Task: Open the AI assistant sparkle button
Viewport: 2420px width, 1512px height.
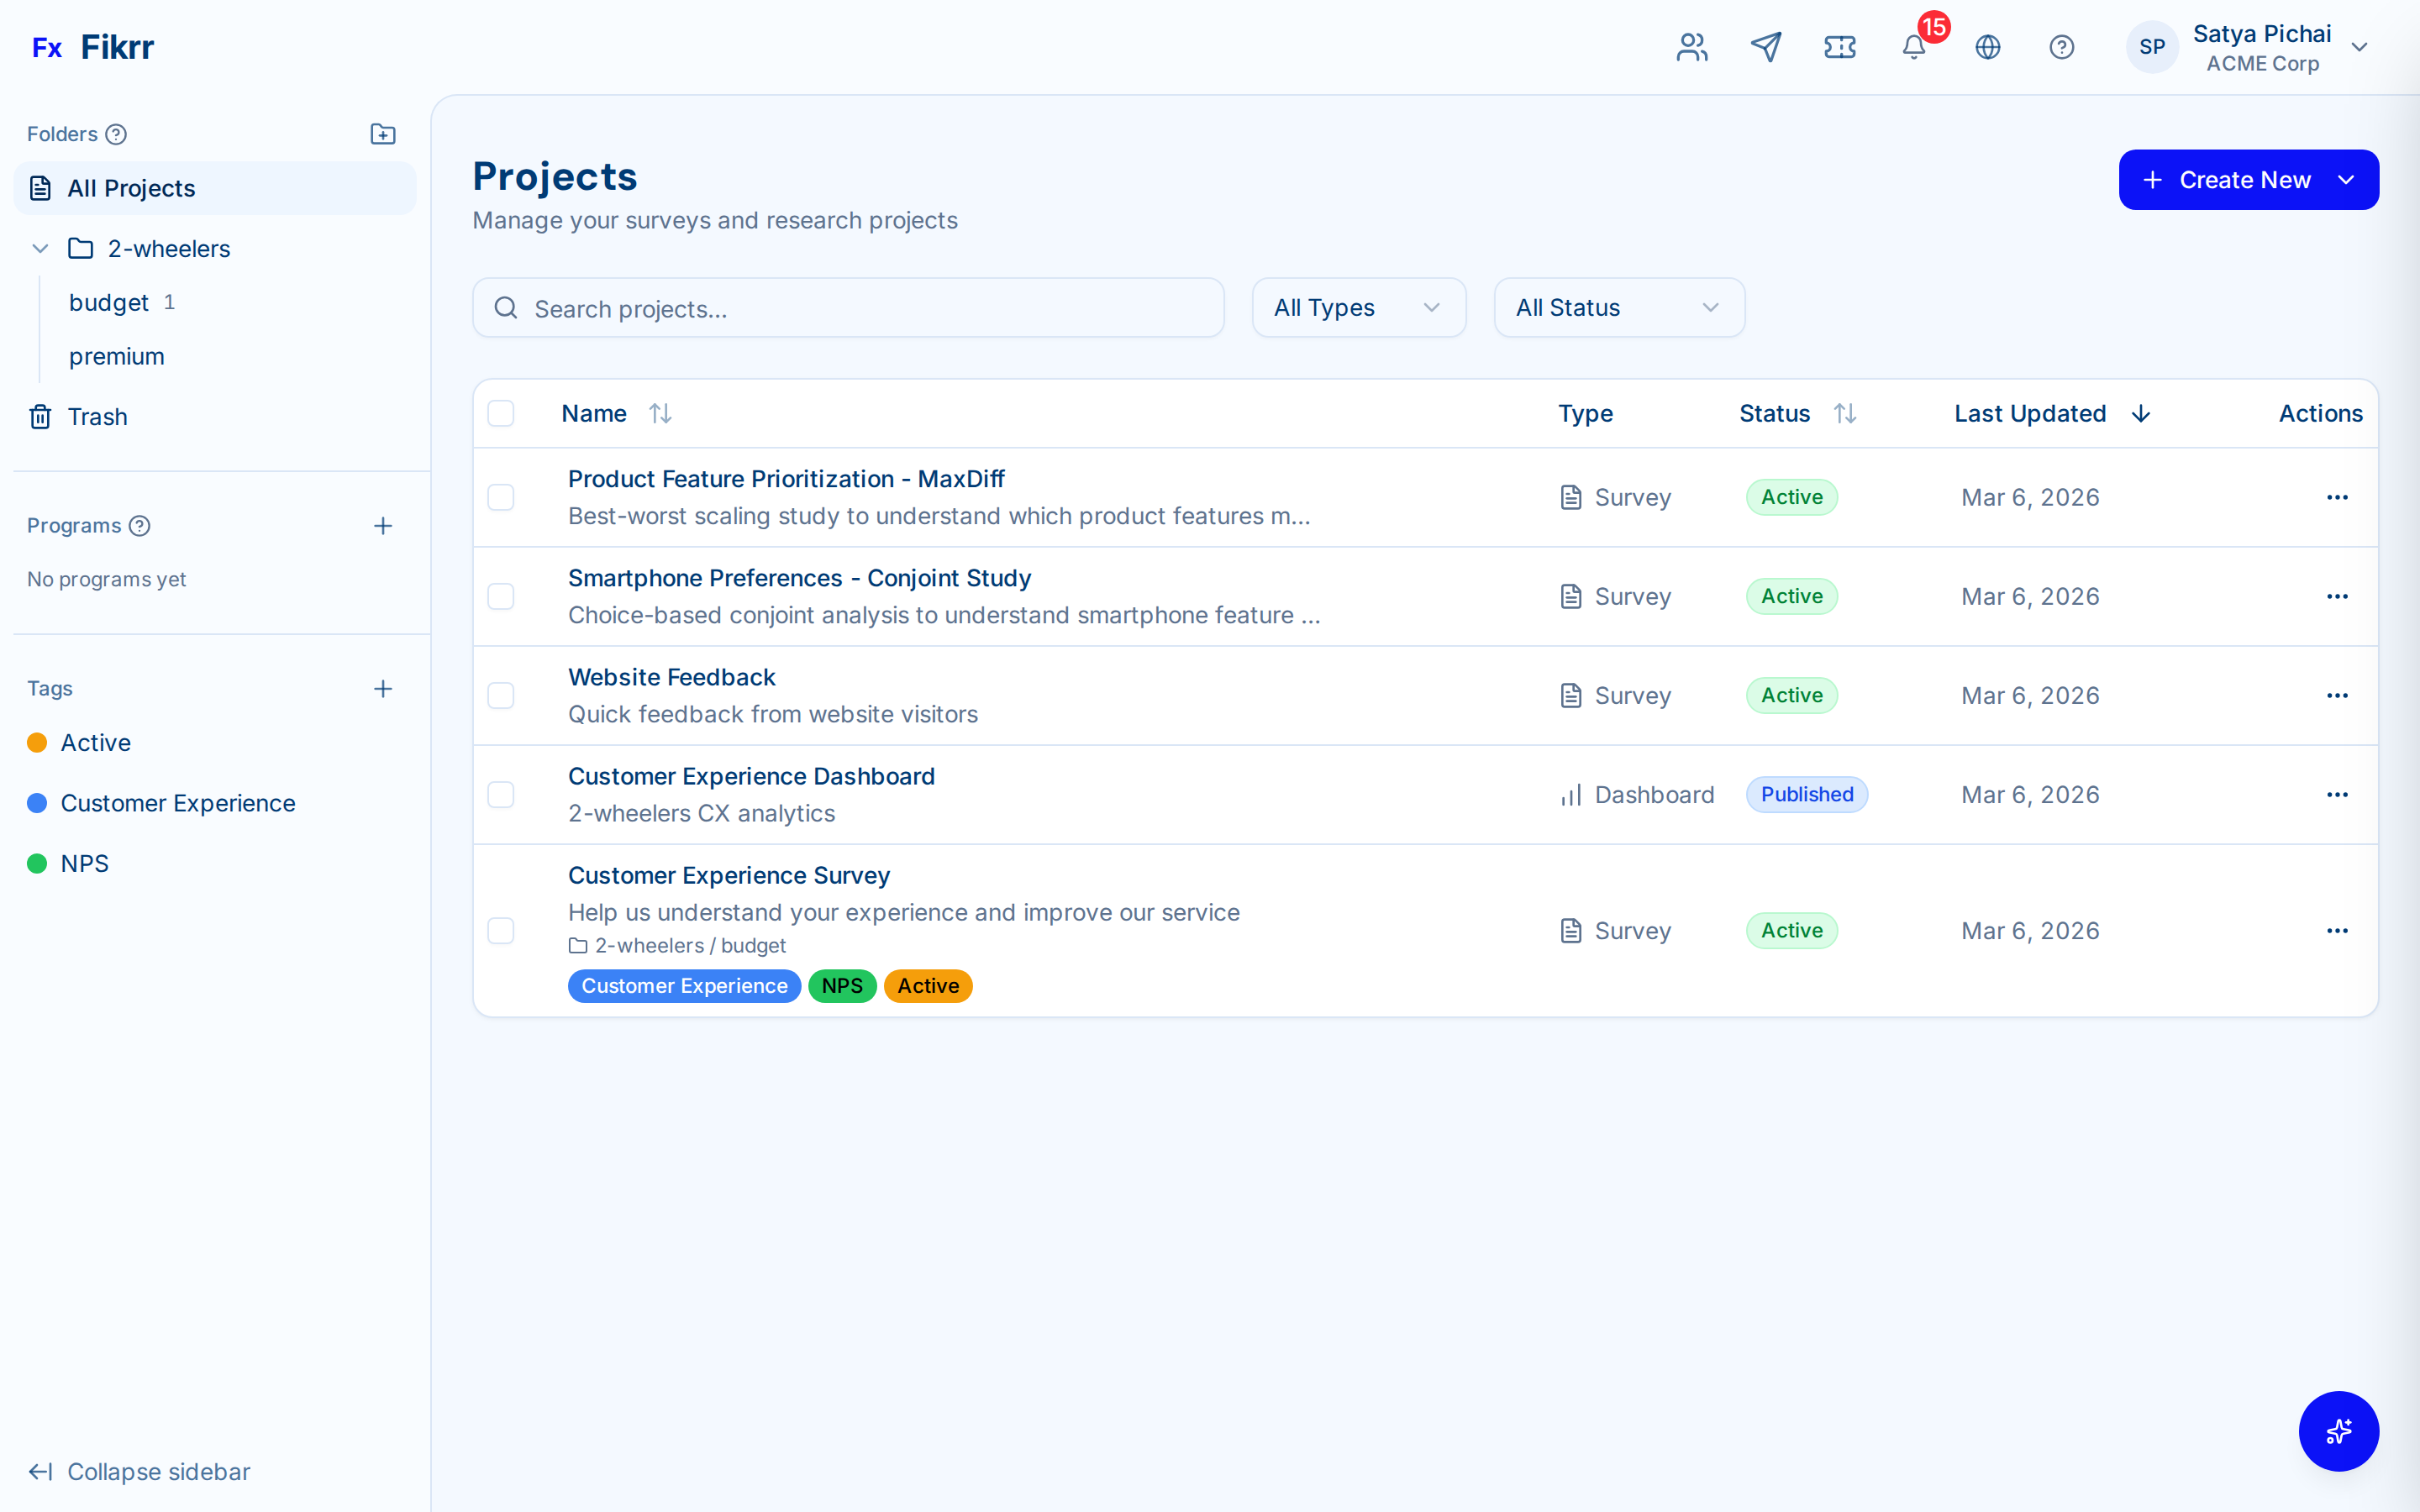Action: point(2339,1431)
